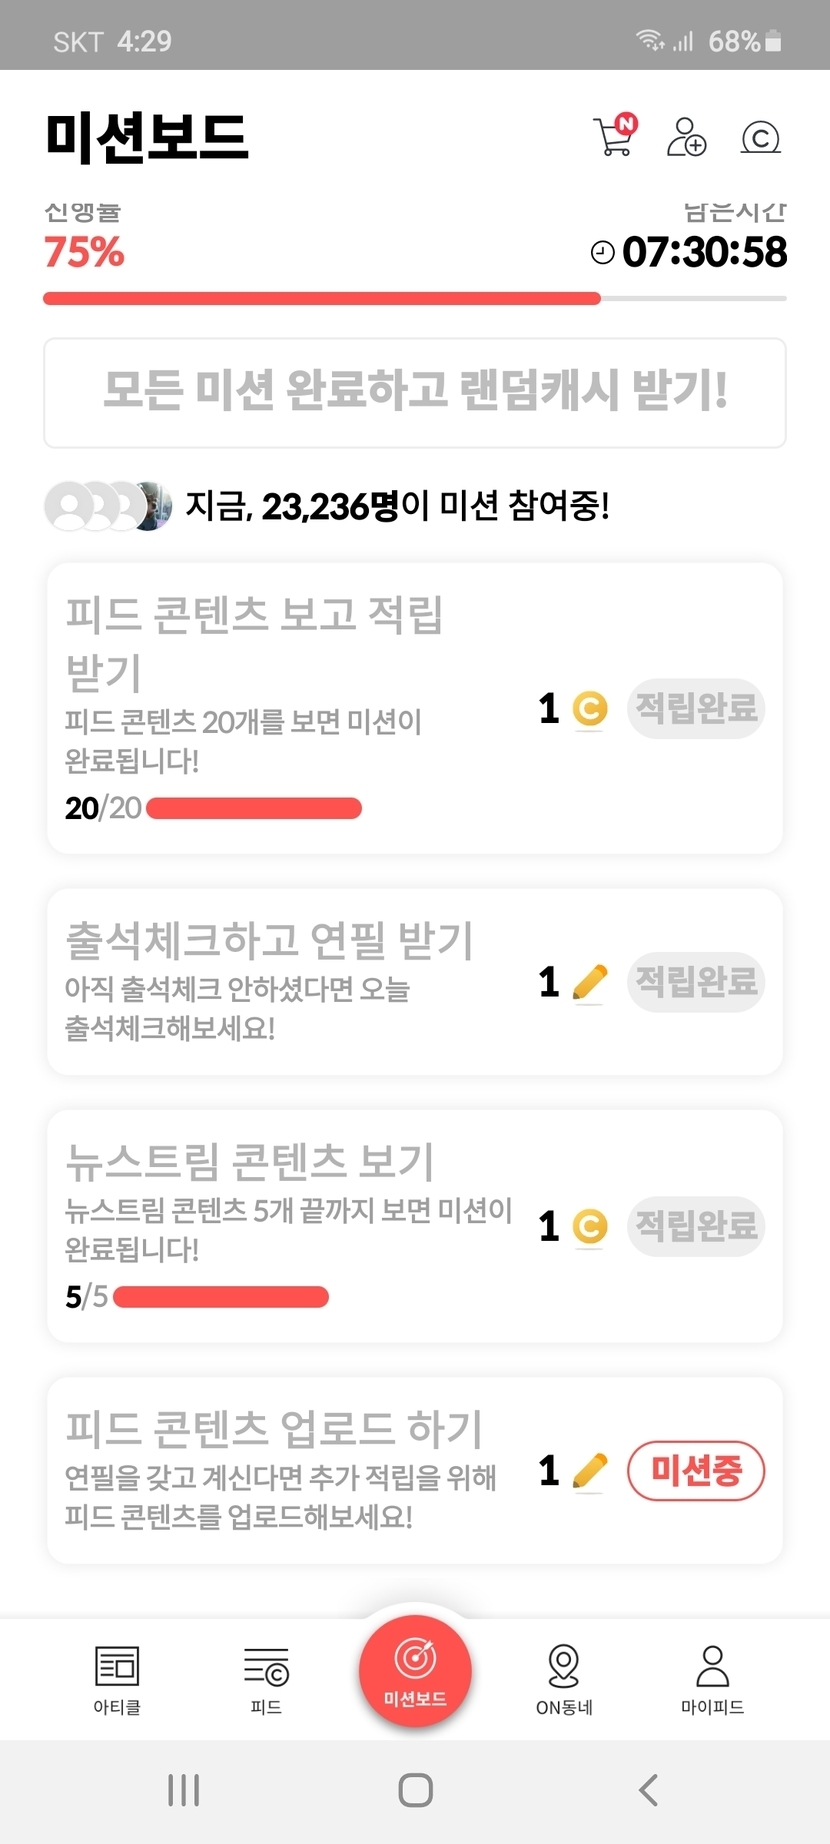830x1844 pixels.
Task: Open the shopping cart icon
Action: [613, 137]
